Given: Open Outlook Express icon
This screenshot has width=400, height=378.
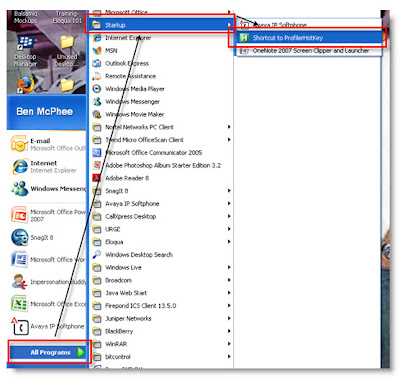Looking at the screenshot, I should pyautogui.click(x=97, y=63).
